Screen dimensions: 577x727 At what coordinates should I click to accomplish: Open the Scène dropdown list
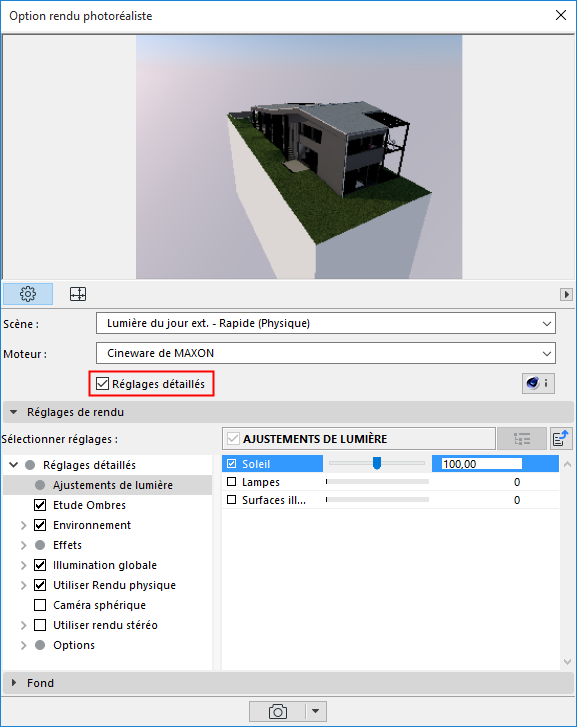(326, 323)
